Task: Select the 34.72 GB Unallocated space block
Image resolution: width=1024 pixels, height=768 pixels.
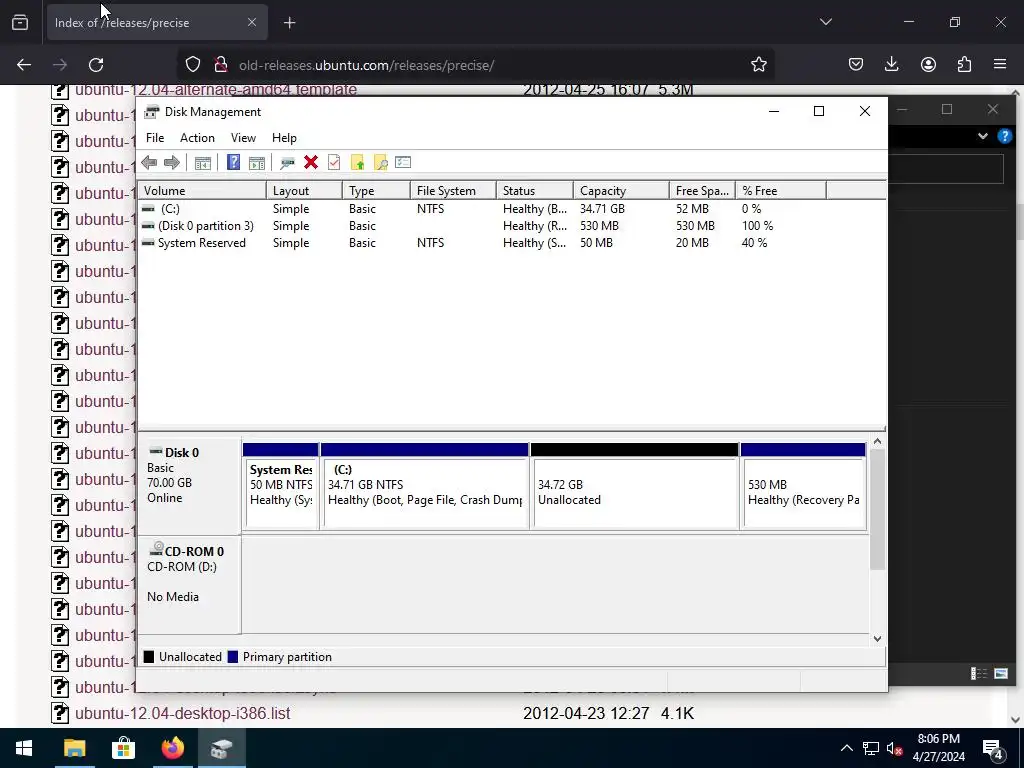Action: tap(635, 487)
